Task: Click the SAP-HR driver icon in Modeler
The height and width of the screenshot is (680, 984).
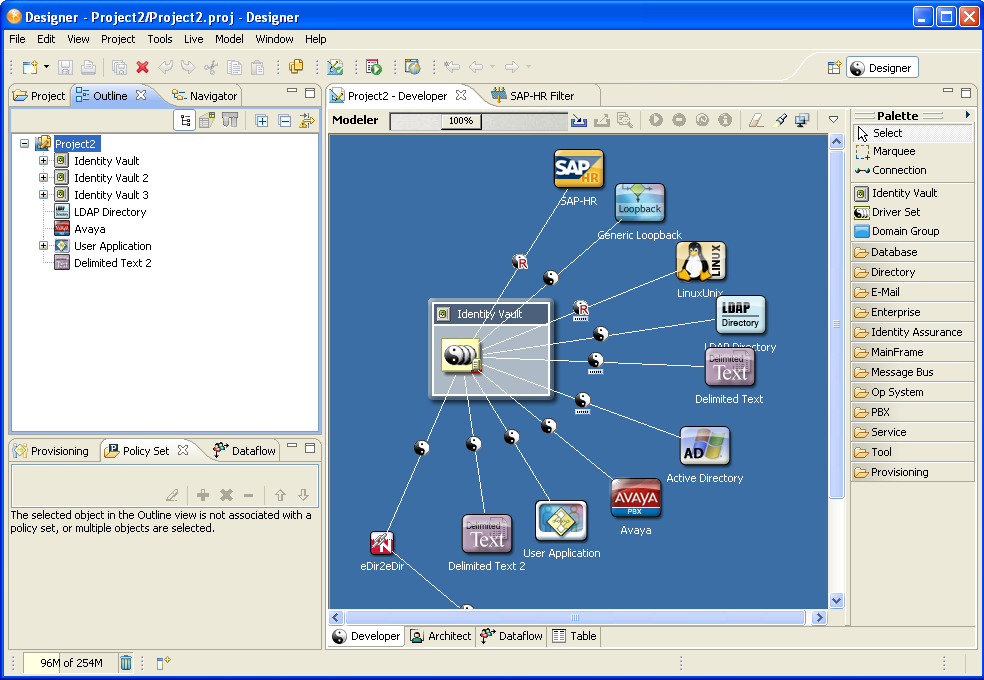Action: [579, 169]
